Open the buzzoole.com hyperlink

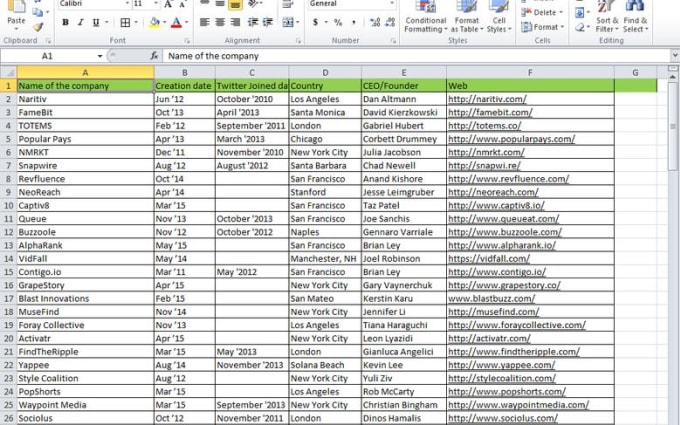point(505,232)
